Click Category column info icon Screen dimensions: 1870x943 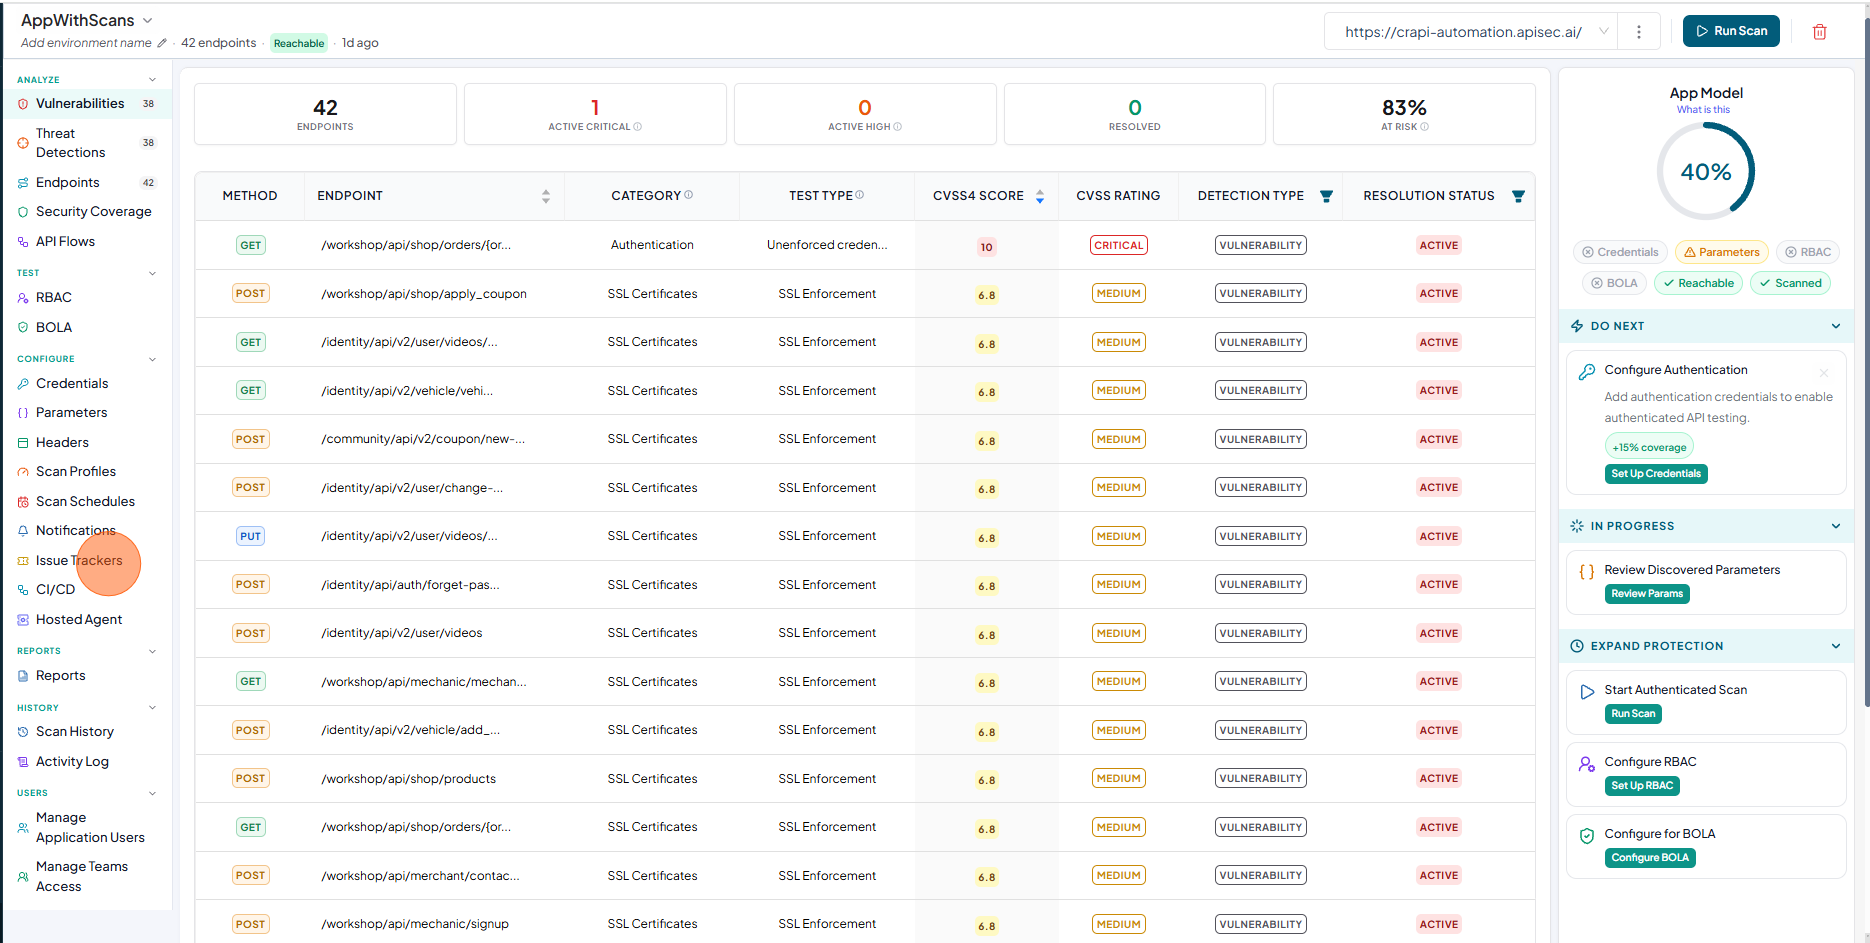coord(688,195)
